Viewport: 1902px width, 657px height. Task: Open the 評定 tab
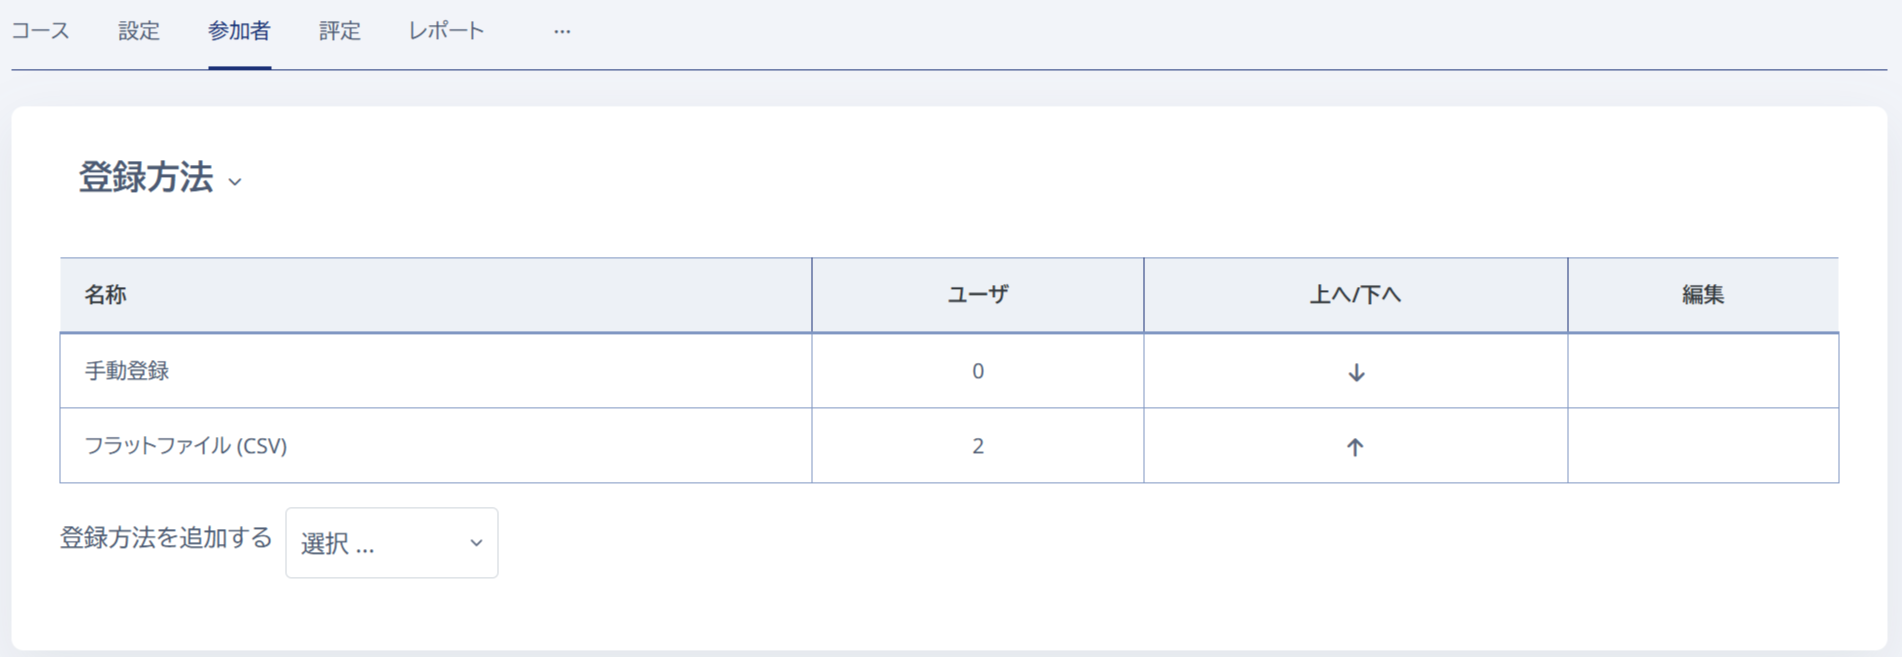pyautogui.click(x=339, y=31)
